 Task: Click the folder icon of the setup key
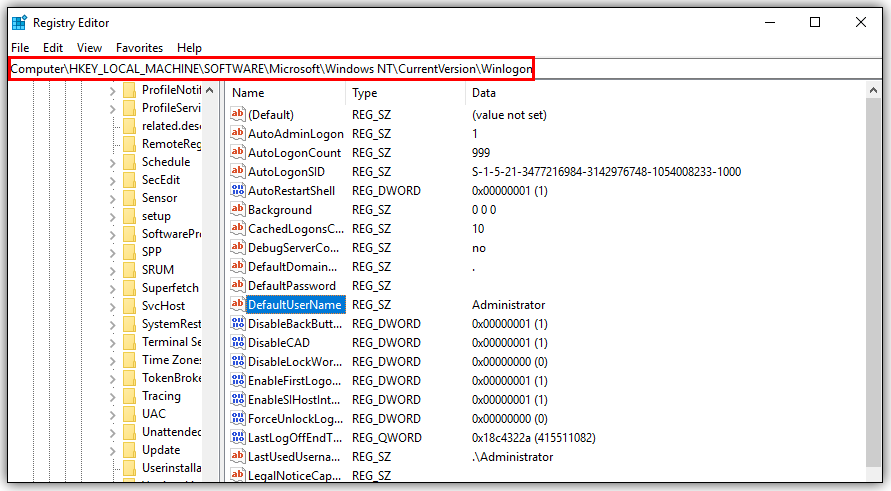pos(130,217)
